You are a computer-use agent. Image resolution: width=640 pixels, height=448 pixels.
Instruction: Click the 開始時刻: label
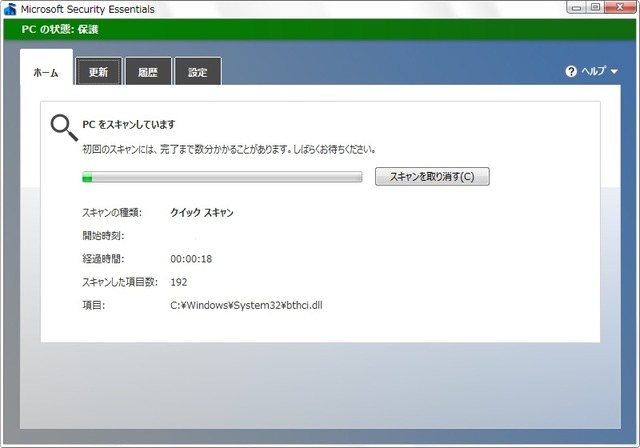click(x=103, y=235)
